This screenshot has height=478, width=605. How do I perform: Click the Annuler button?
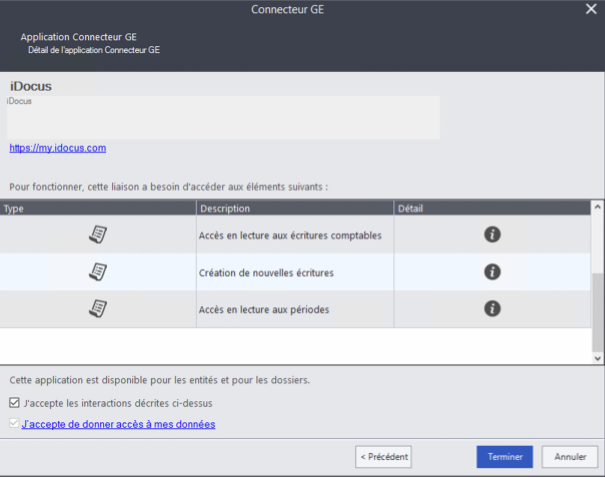point(570,457)
